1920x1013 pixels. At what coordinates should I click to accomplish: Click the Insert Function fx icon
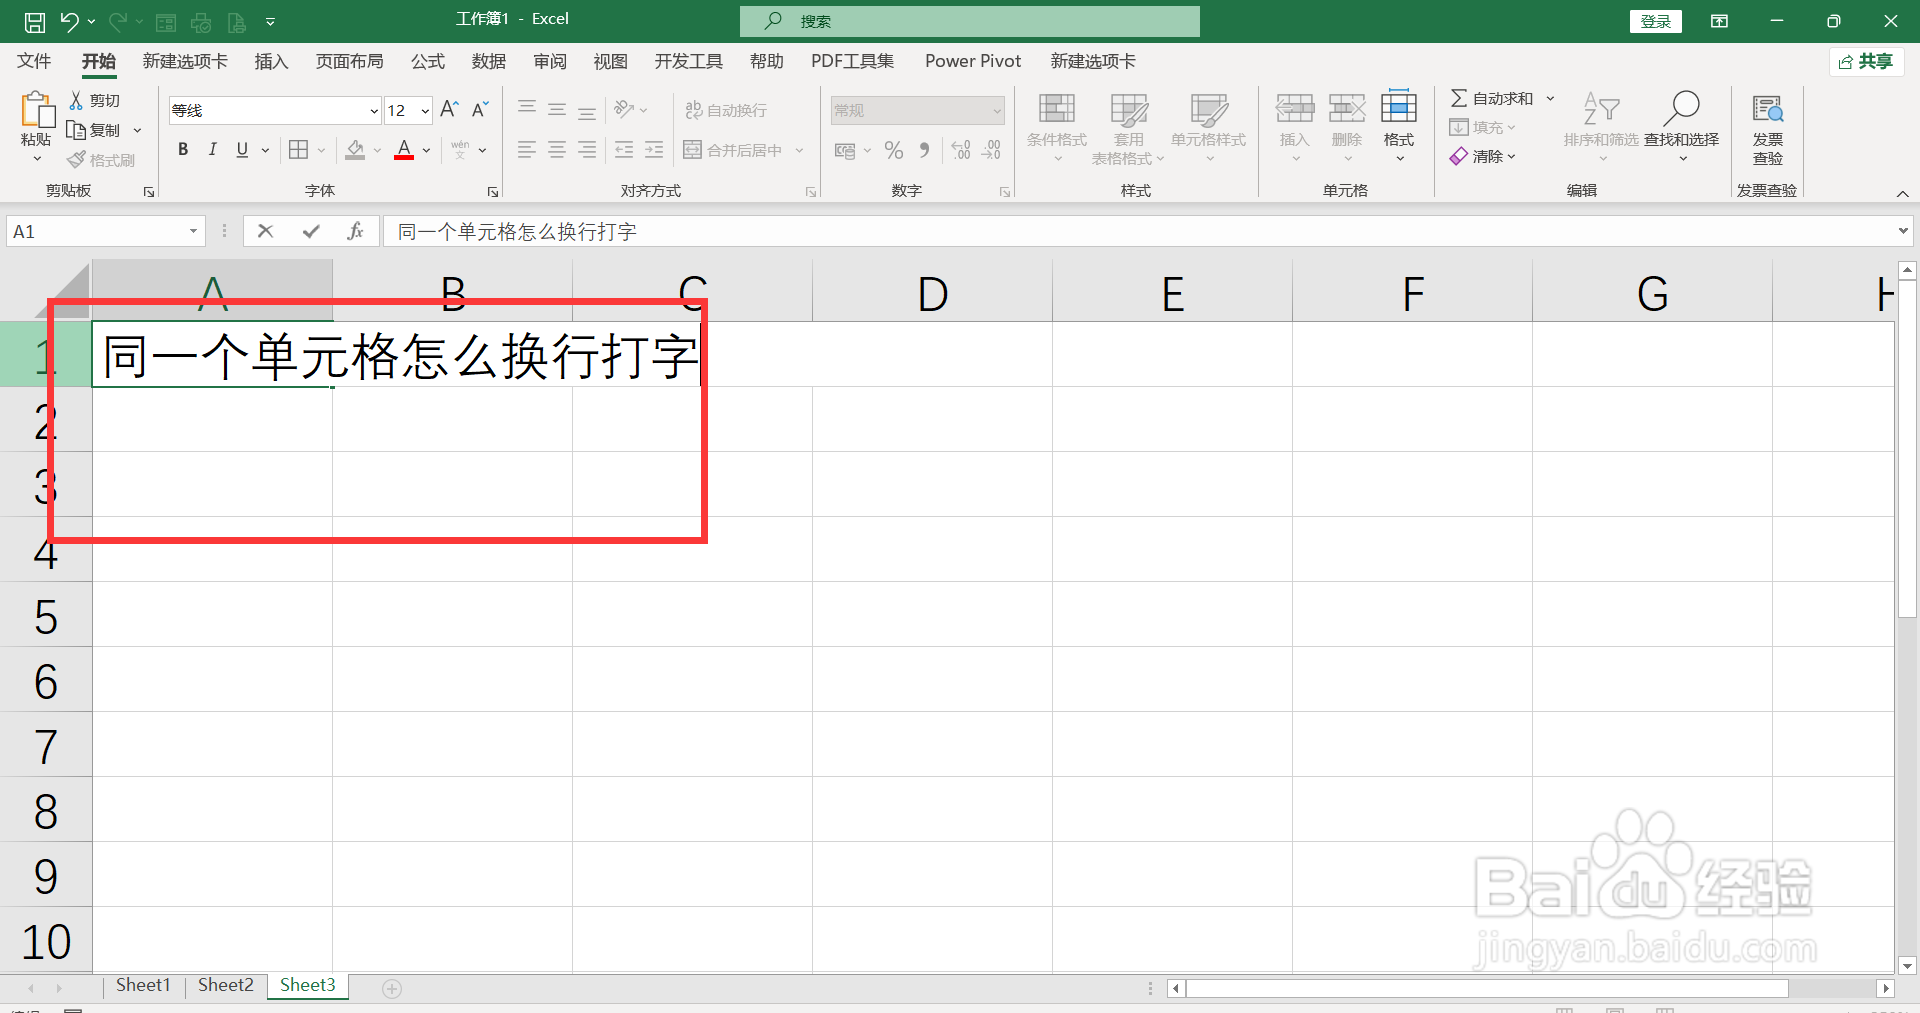355,231
